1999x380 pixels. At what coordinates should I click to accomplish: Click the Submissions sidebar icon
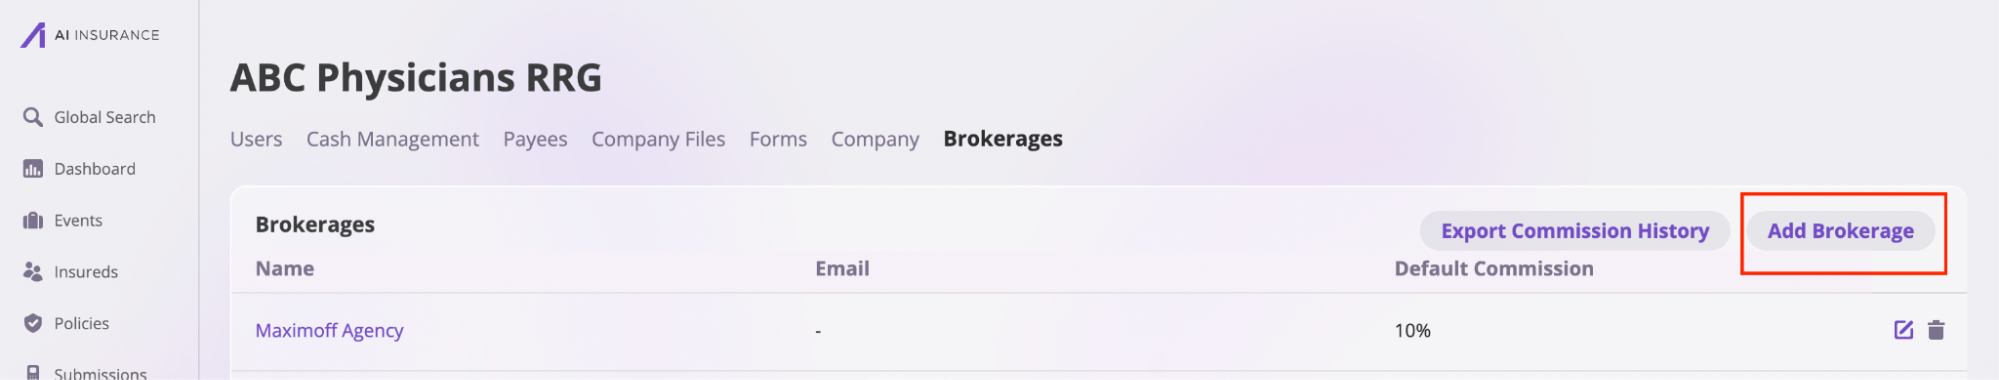click(33, 372)
